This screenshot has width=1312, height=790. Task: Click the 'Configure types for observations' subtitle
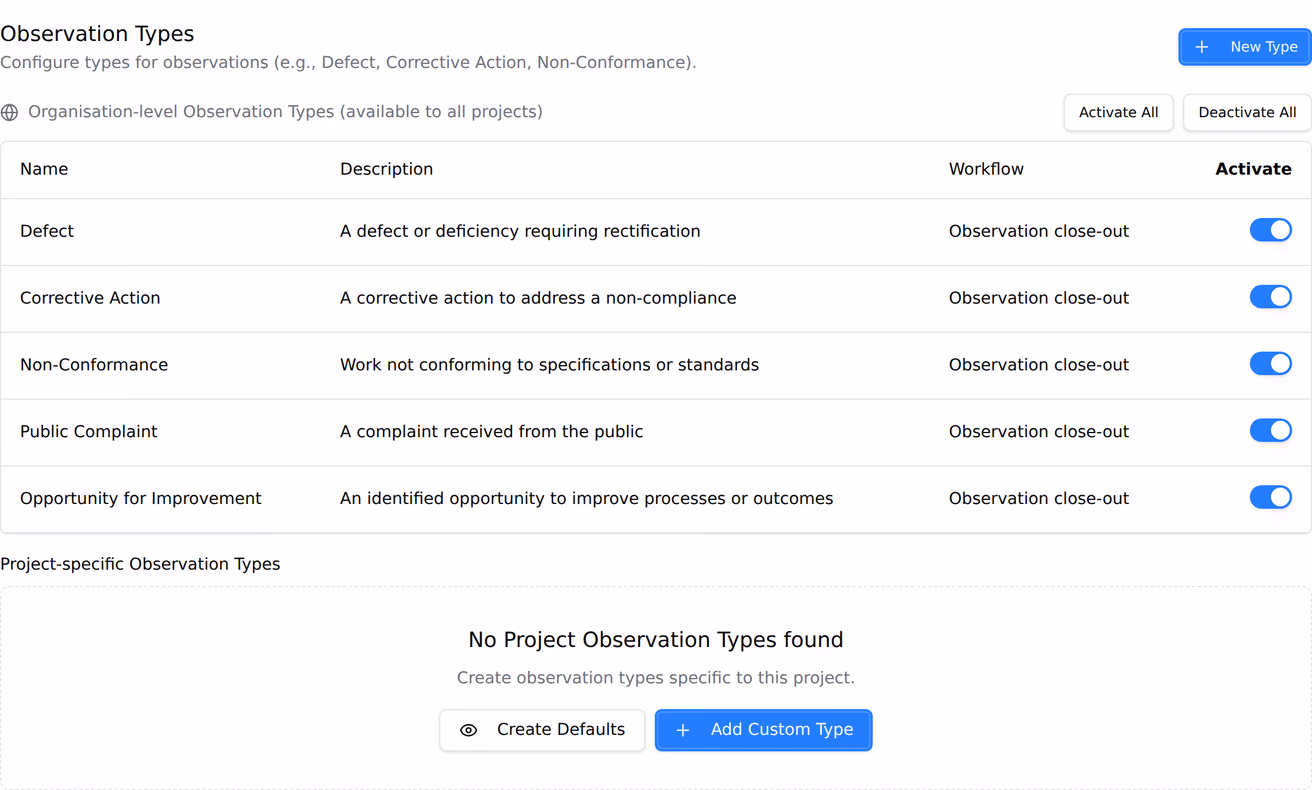348,62
